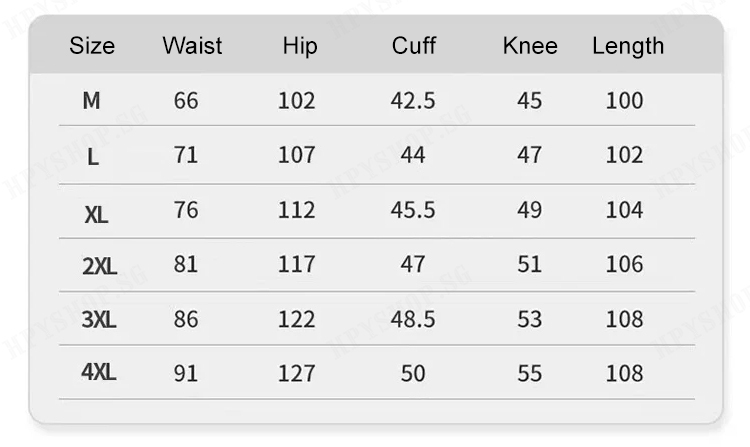The width and height of the screenshot is (750, 447).
Task: Click the Knee column header
Action: click(x=530, y=46)
